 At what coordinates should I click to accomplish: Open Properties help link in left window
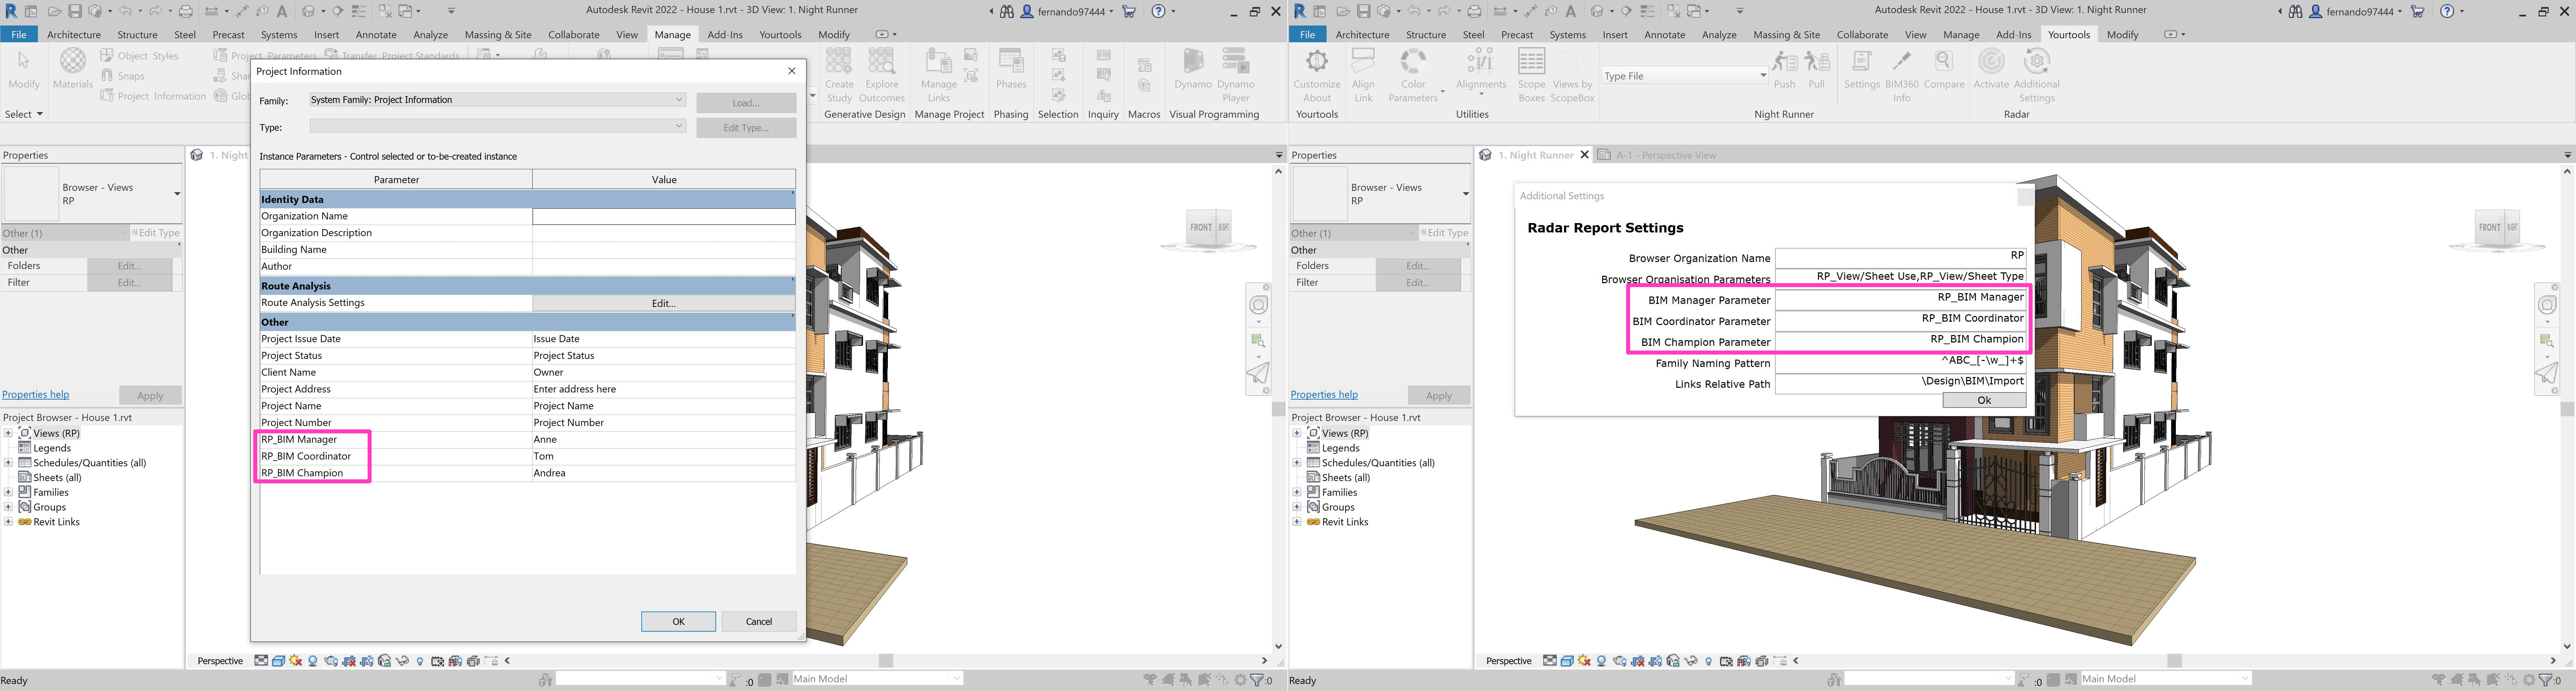point(36,395)
